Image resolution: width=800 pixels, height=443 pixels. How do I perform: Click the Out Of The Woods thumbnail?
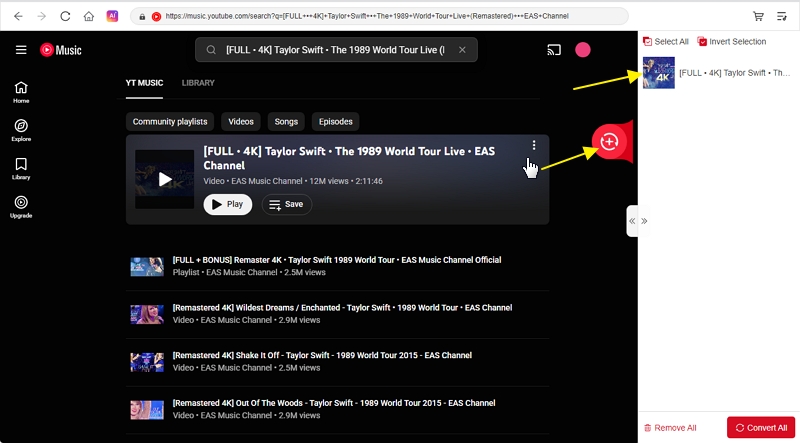(x=147, y=409)
